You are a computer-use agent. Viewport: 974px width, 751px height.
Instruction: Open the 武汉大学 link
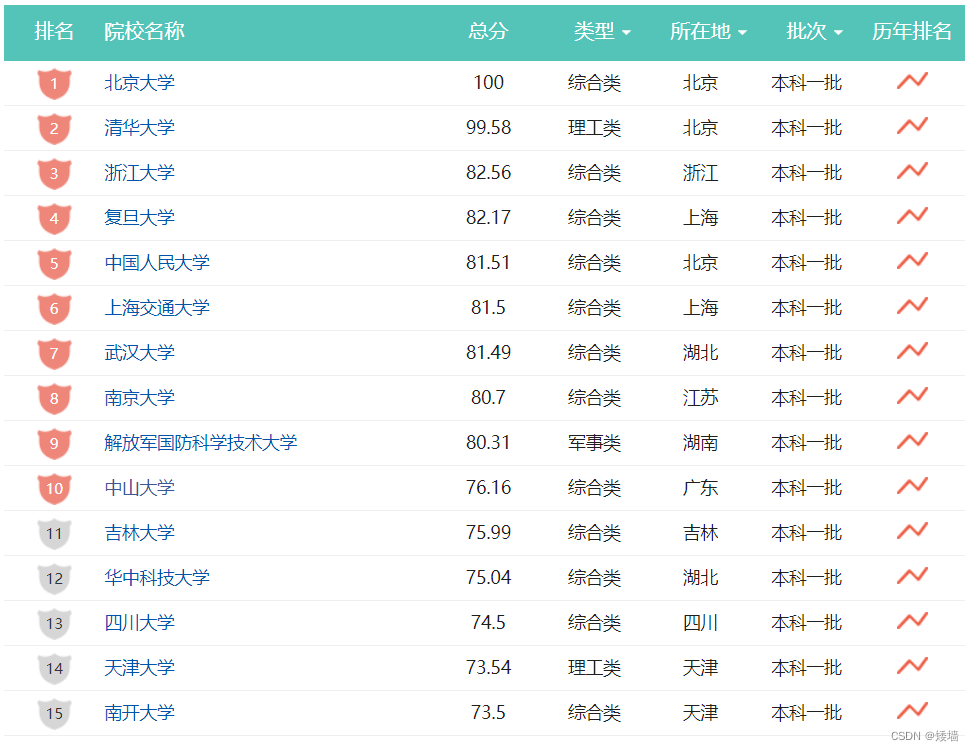coord(140,353)
